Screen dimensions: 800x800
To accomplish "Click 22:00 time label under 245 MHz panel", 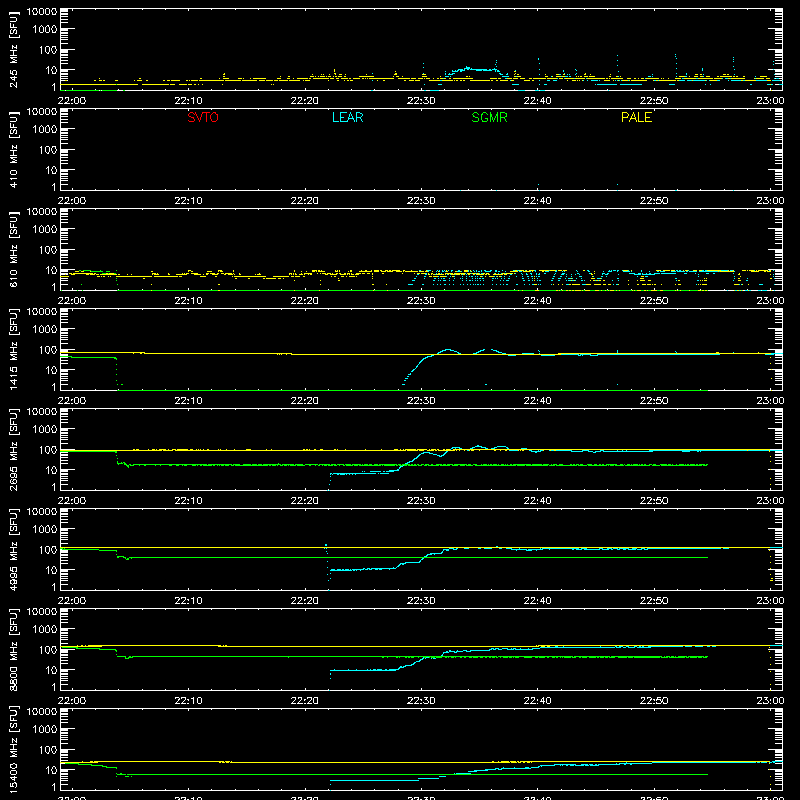I will pos(72,101).
